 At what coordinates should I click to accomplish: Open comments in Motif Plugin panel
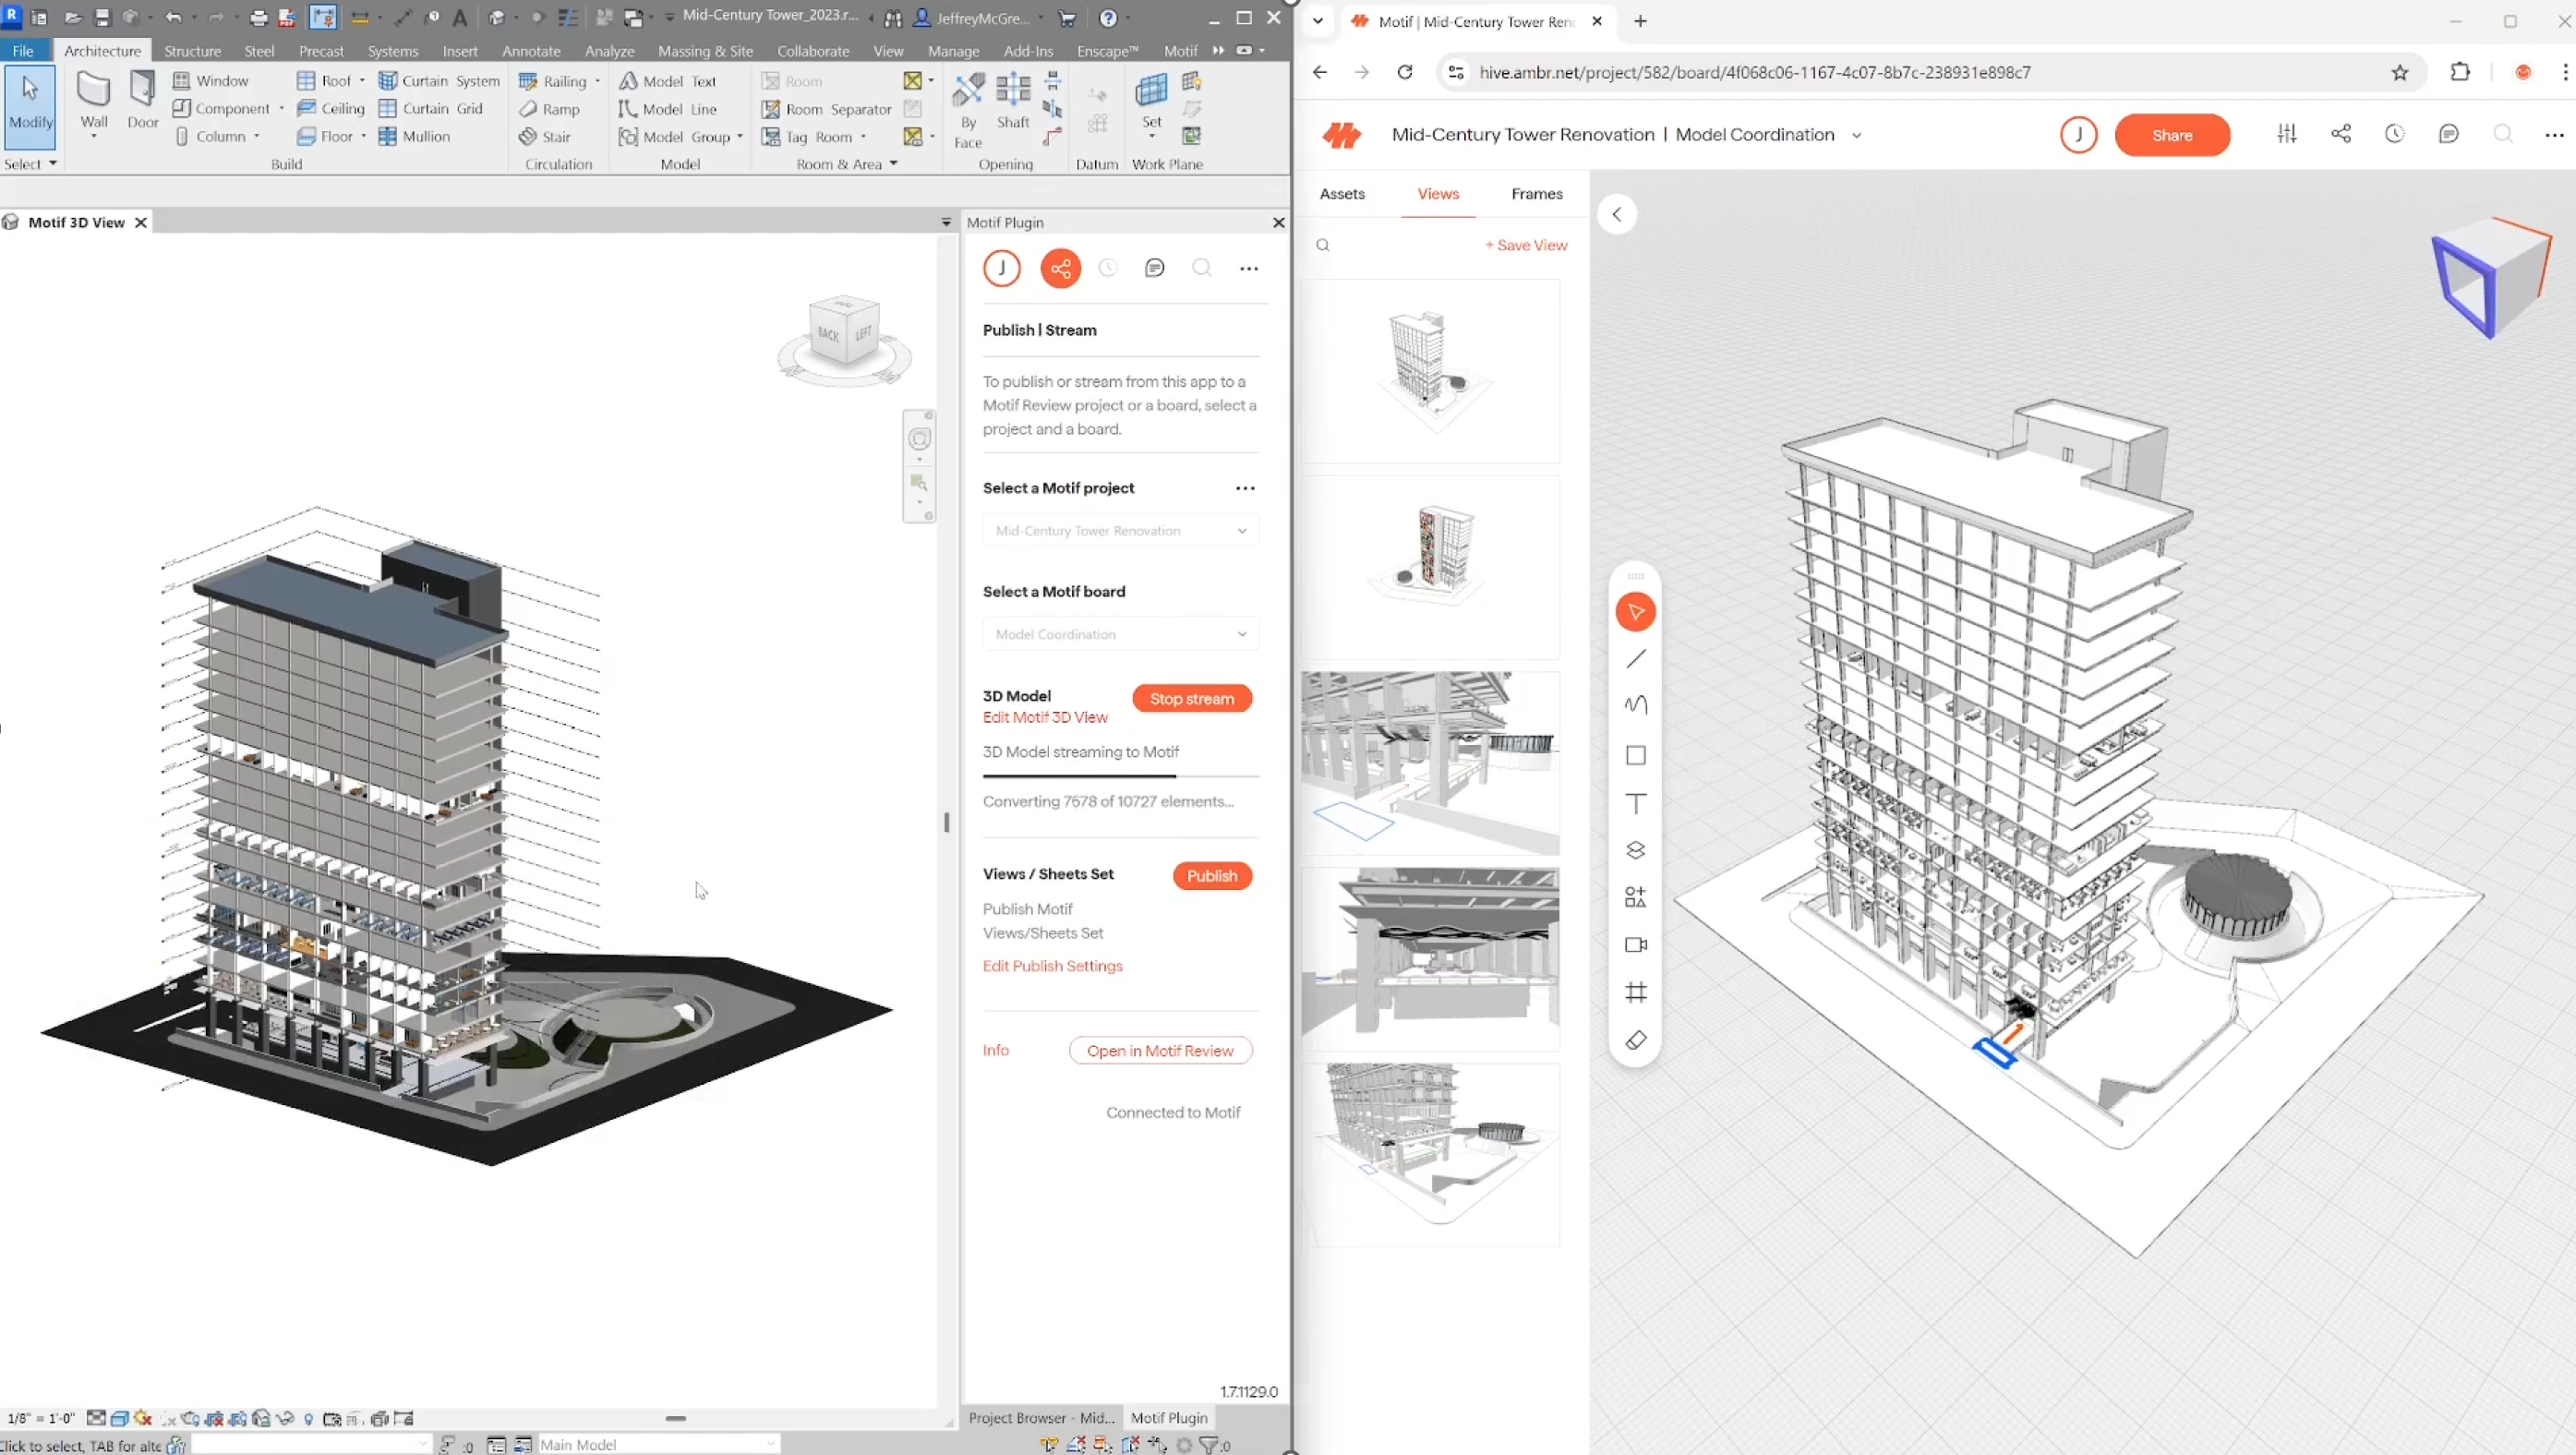[1154, 268]
